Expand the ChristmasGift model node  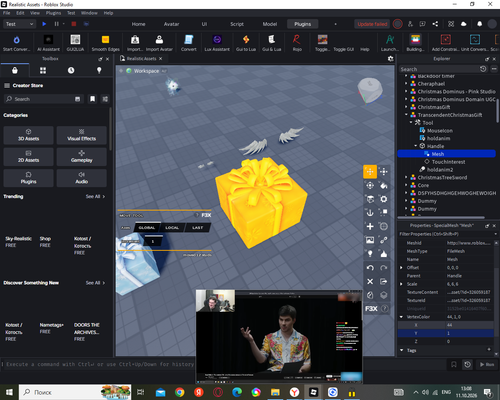pos(406,107)
